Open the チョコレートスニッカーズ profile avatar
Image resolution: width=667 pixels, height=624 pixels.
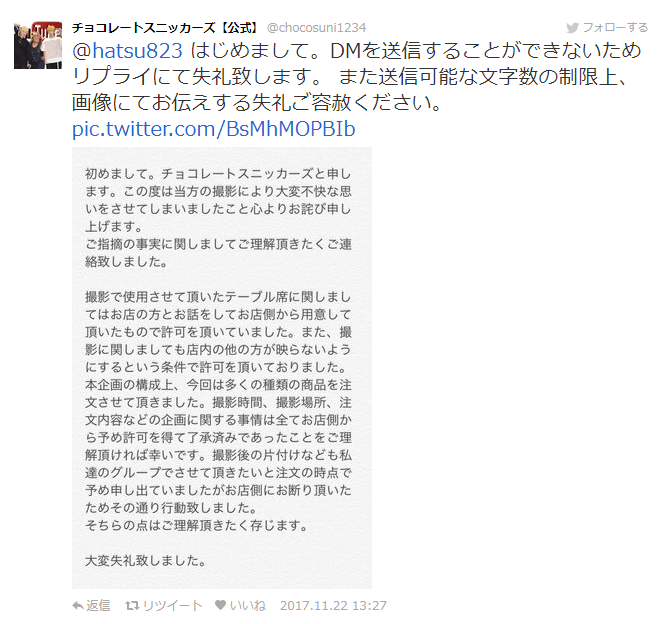pyautogui.click(x=38, y=45)
